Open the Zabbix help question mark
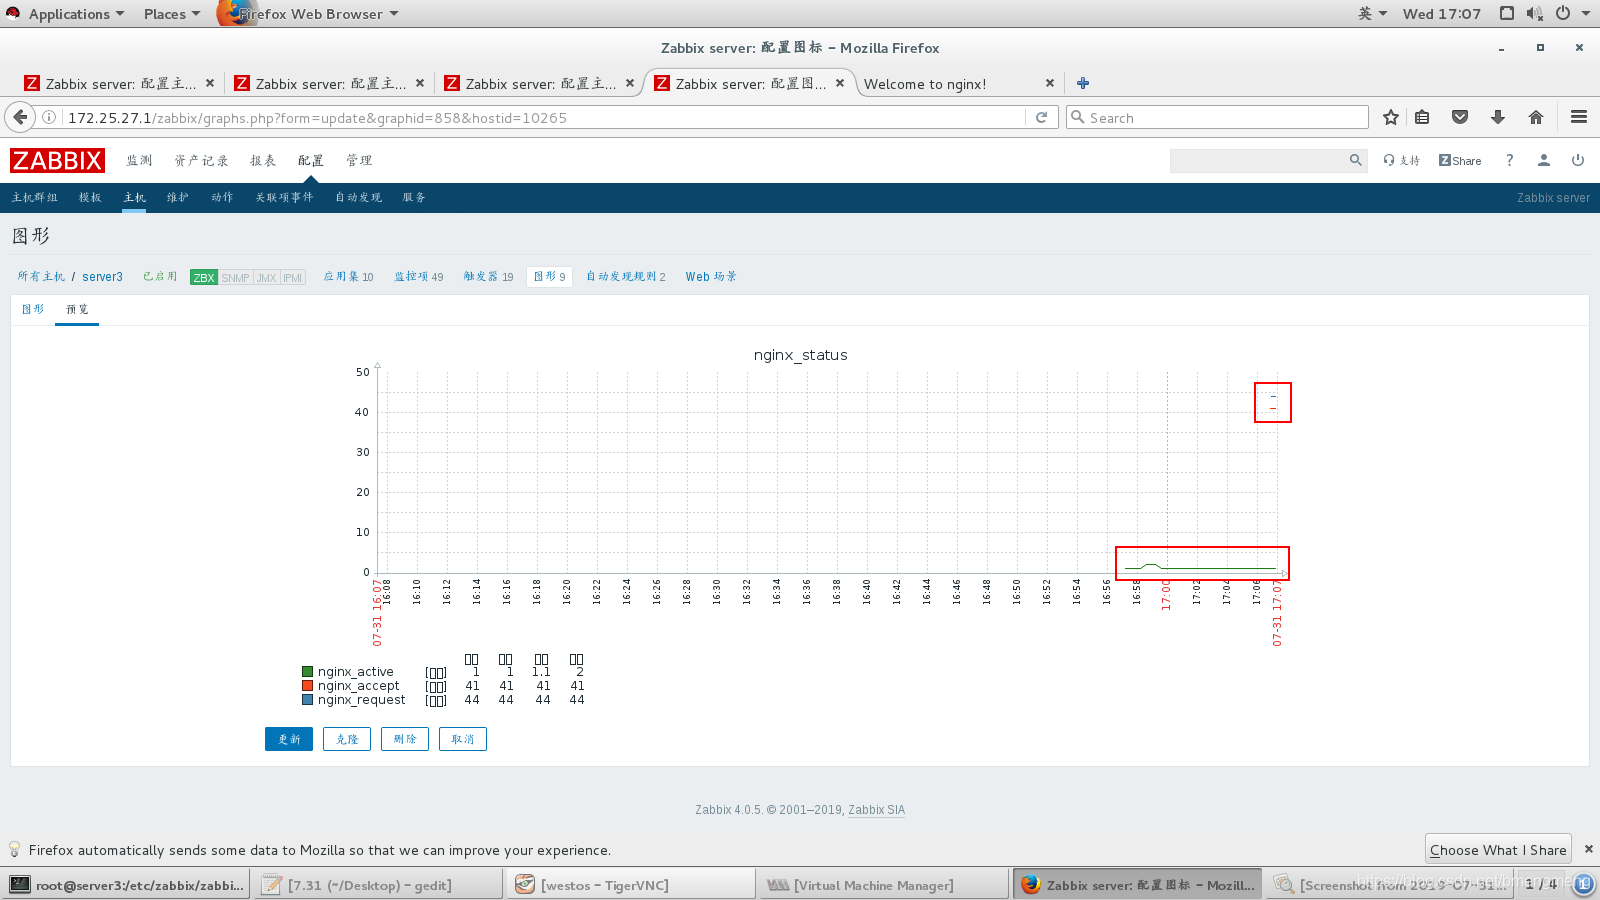Viewport: 1600px width, 900px height. point(1509,160)
